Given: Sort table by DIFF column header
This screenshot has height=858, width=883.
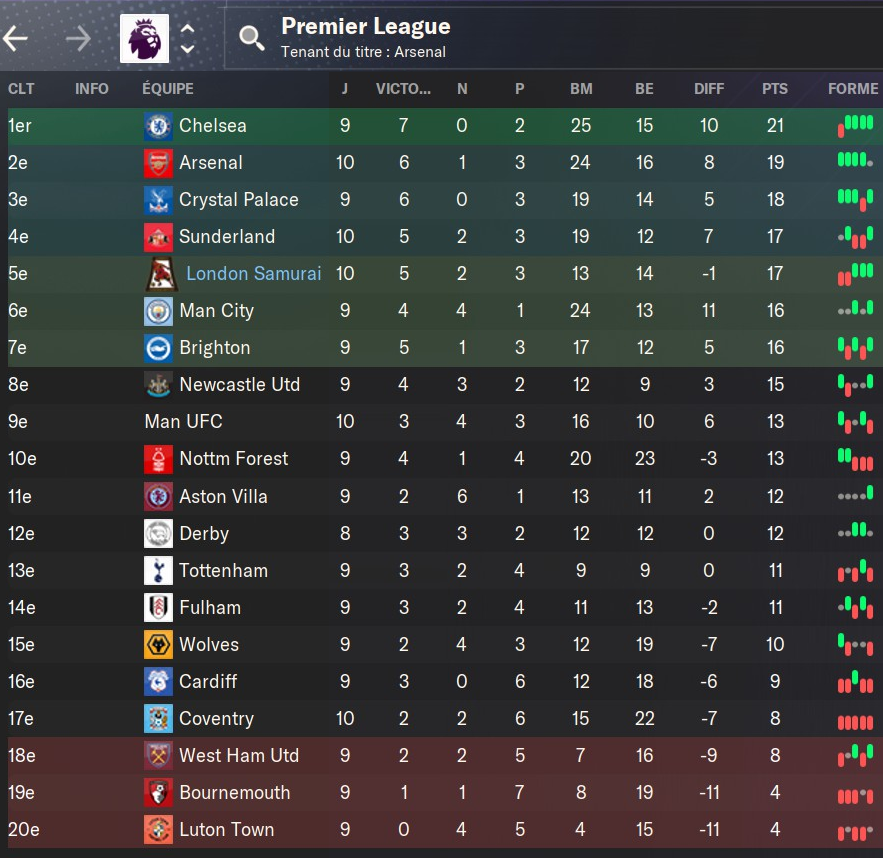Looking at the screenshot, I should coord(708,88).
